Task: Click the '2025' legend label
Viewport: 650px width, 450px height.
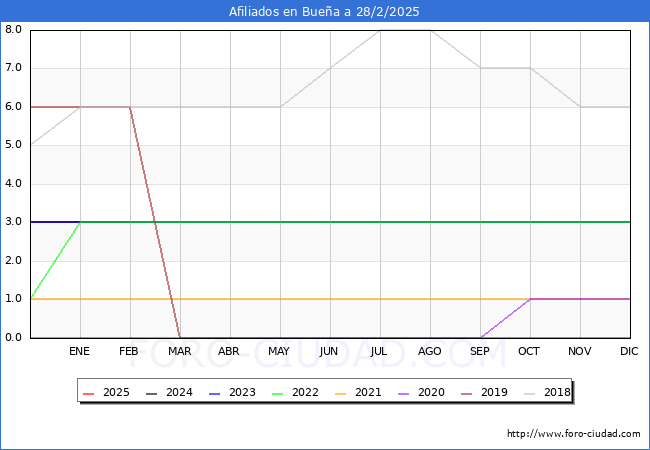Action: coord(116,392)
